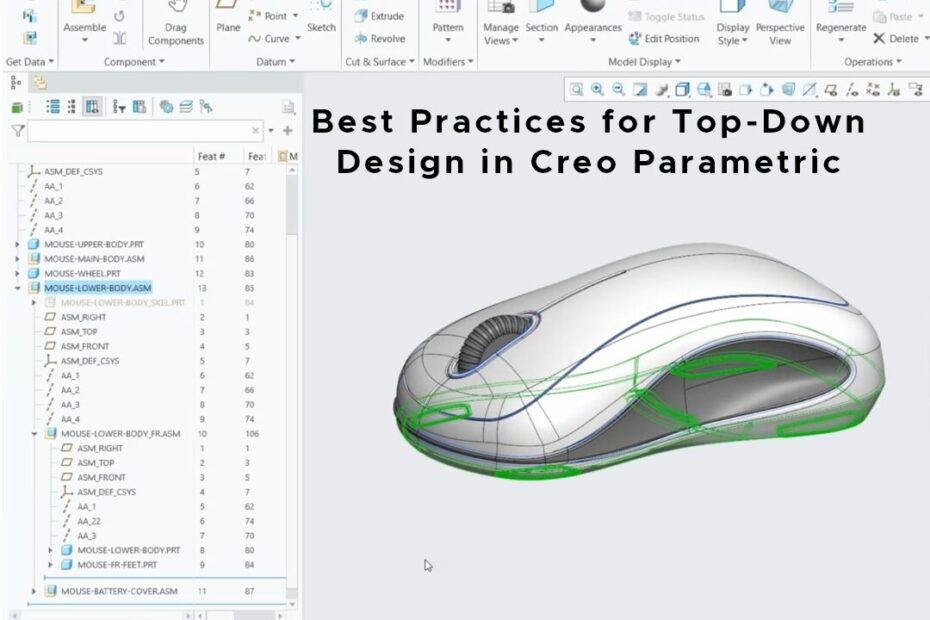Expand the Component group menu

click(x=134, y=62)
